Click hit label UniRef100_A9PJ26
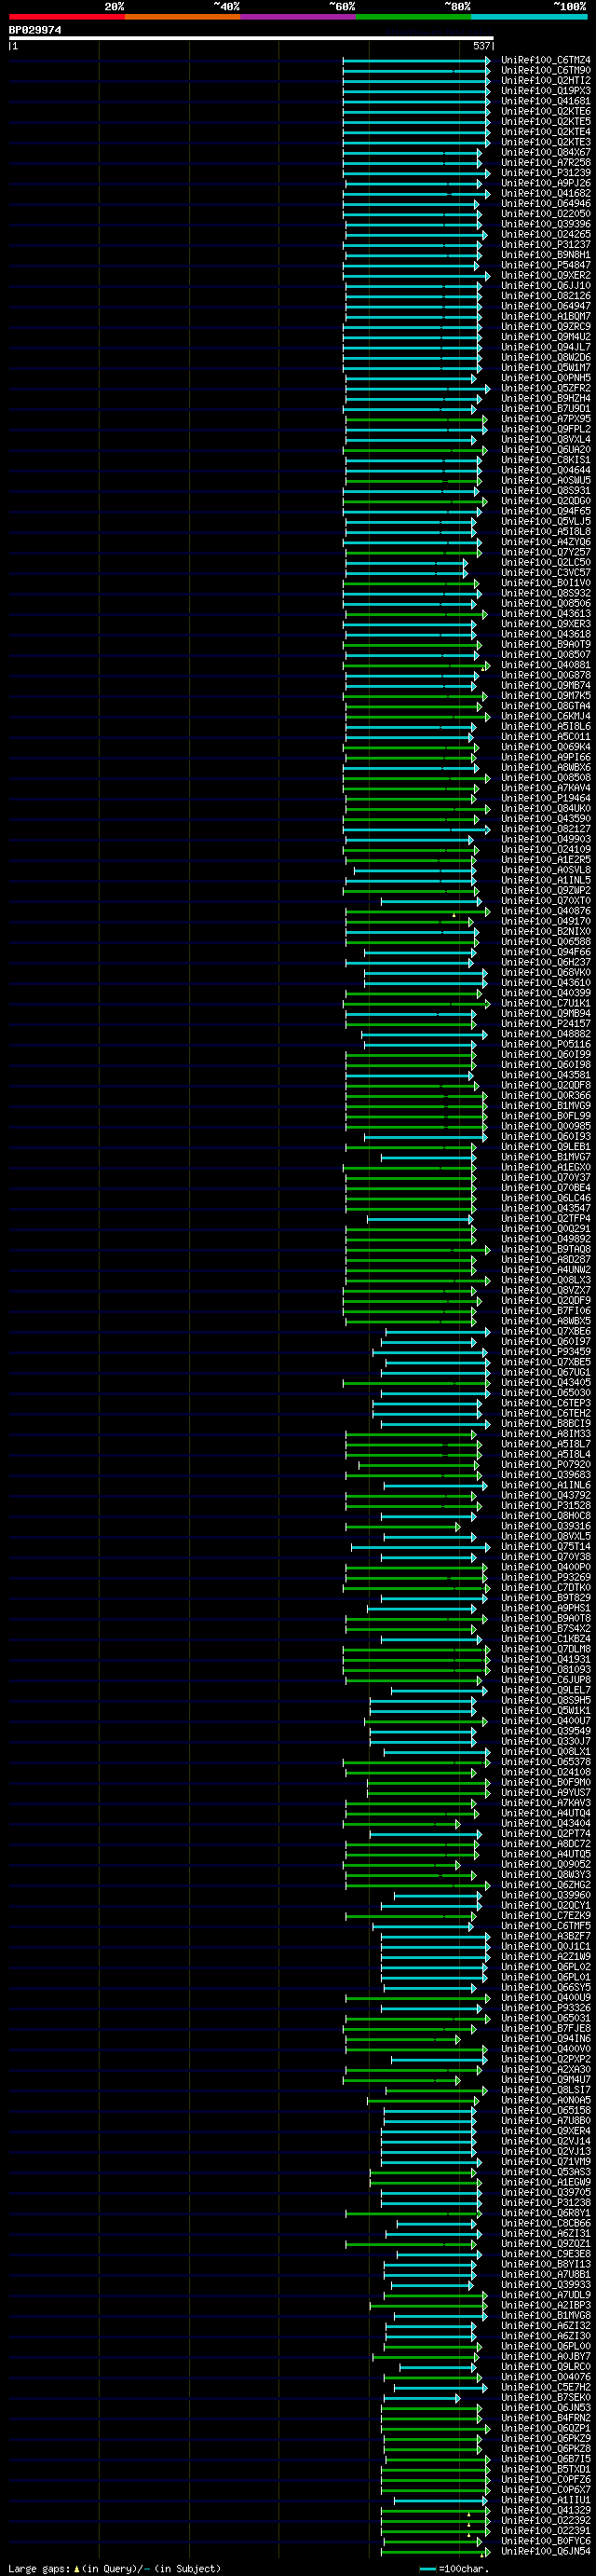The height and width of the screenshot is (2576, 596). (546, 183)
